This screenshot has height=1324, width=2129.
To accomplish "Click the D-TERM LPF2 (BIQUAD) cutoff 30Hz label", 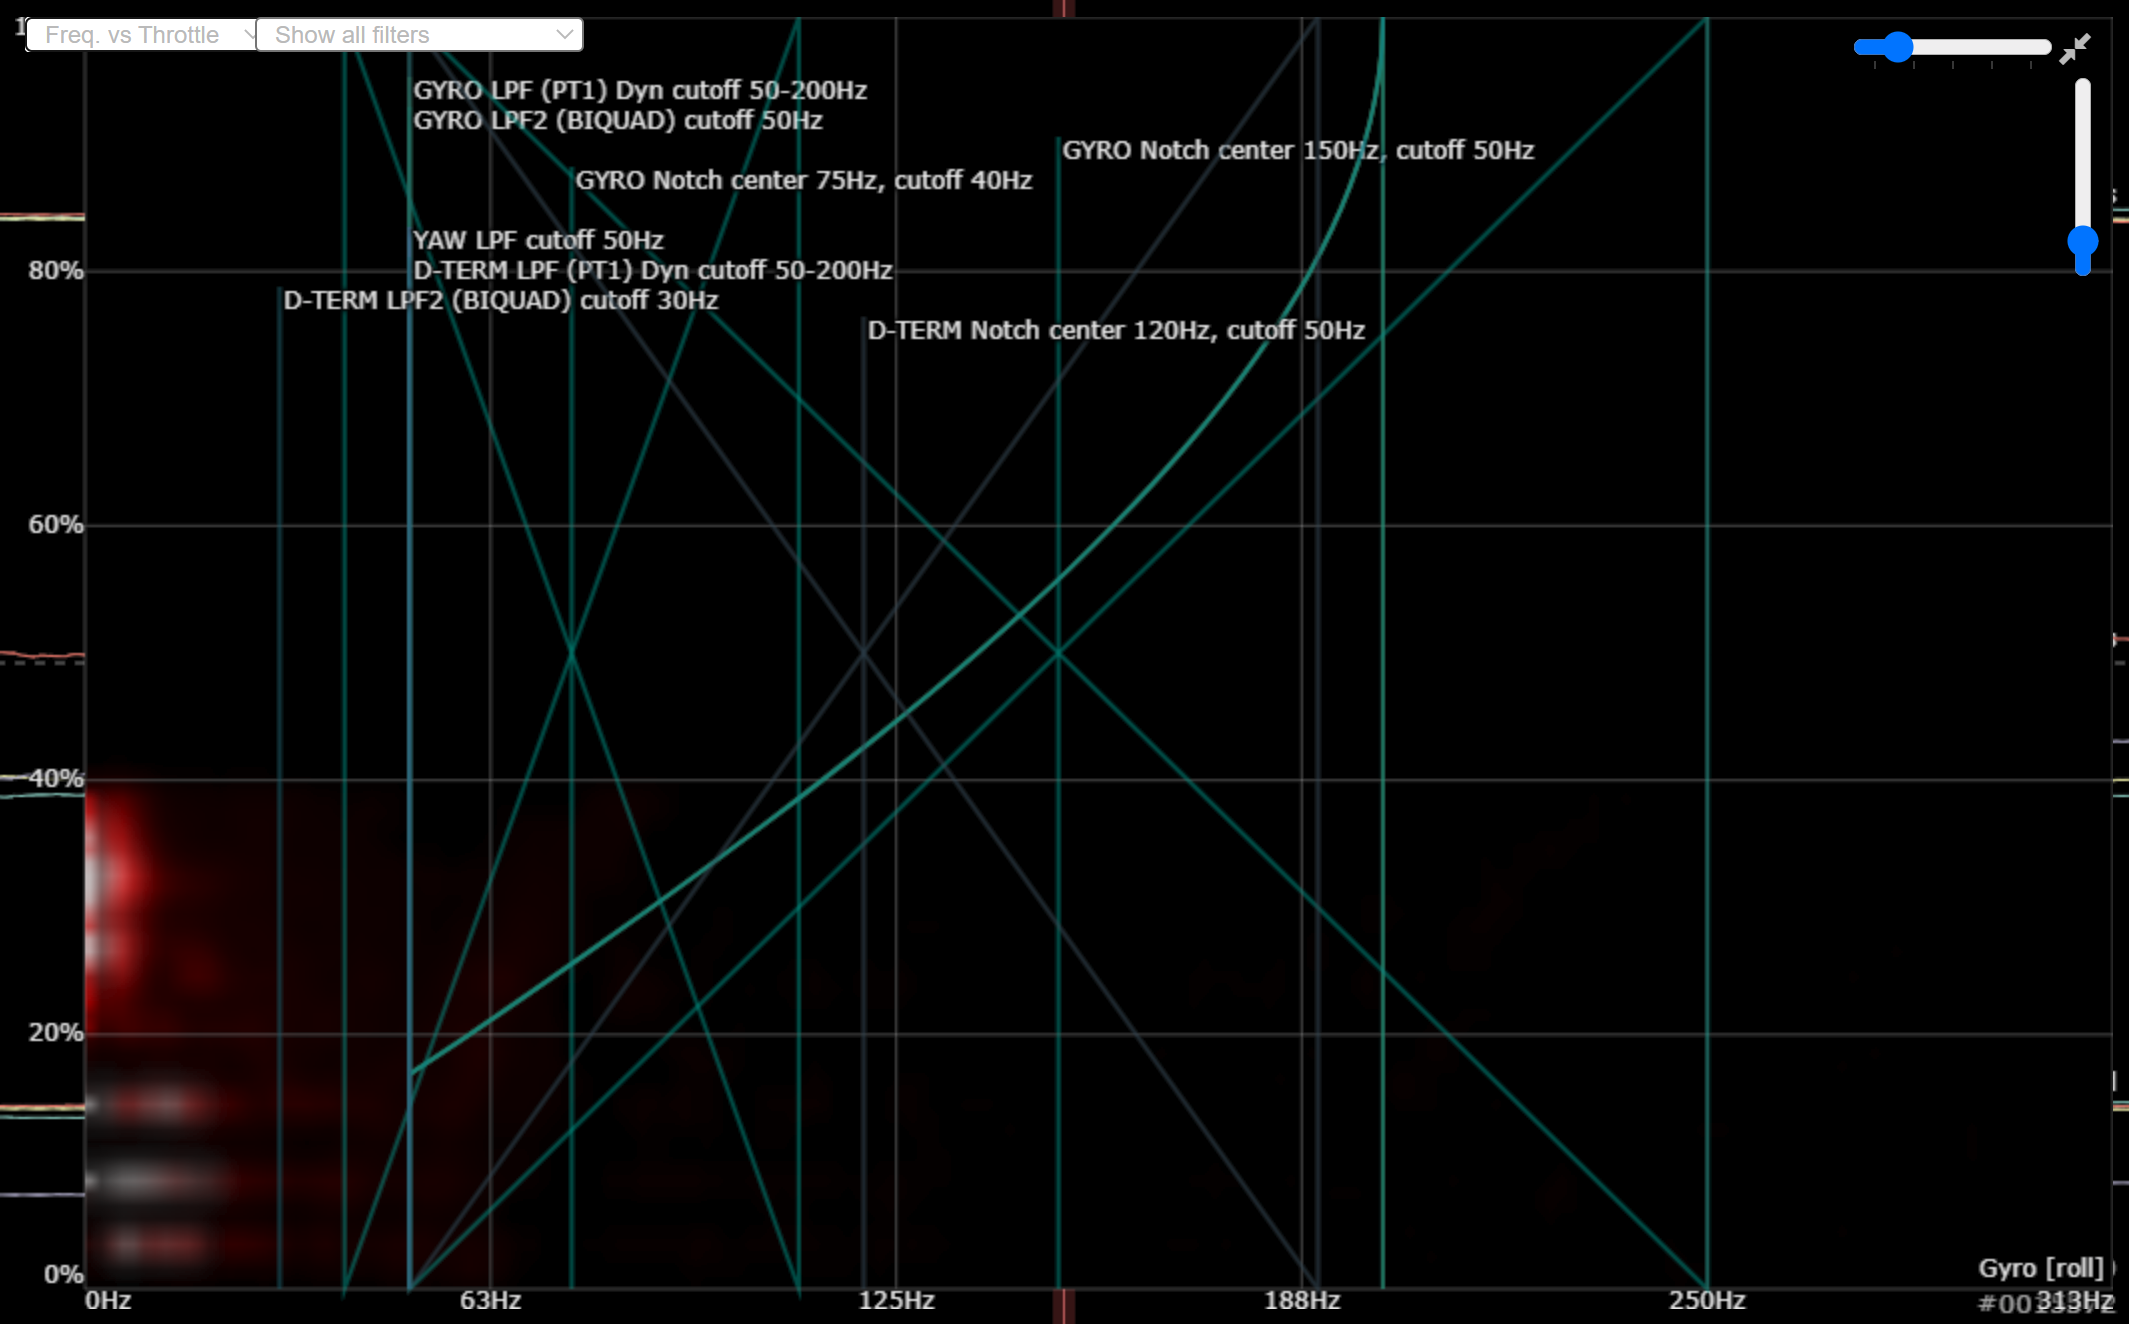I will coord(500,300).
